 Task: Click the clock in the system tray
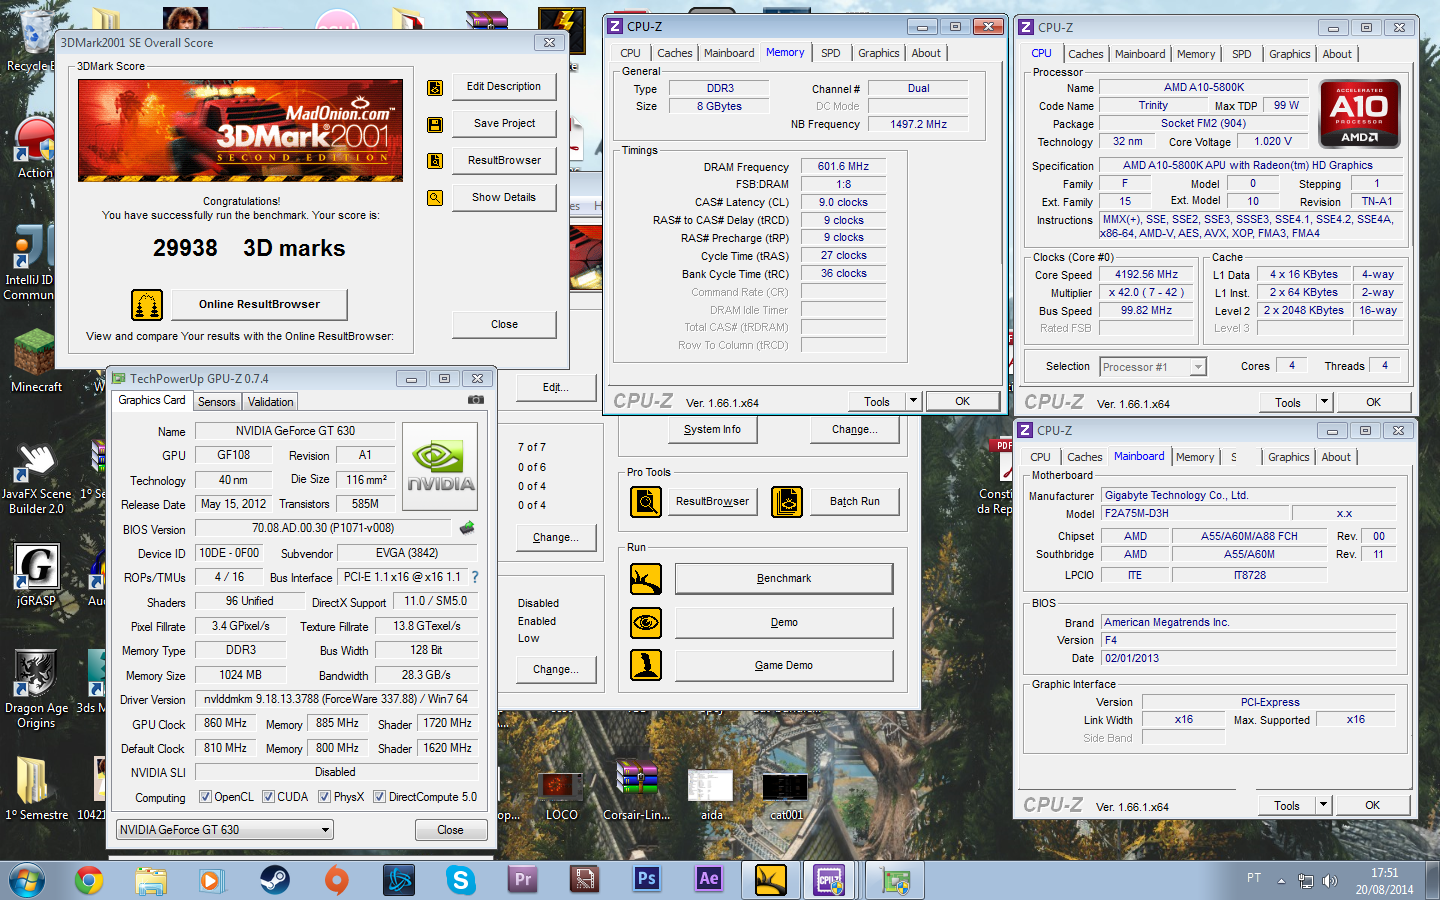click(1385, 881)
